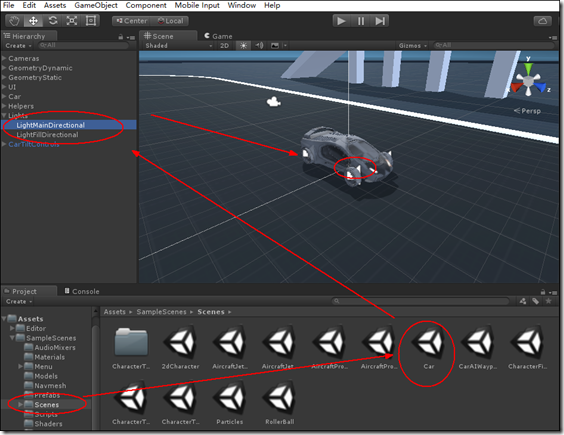Select the Particles scene asset
Image resolution: width=564 pixels, height=435 pixels.
[230, 403]
